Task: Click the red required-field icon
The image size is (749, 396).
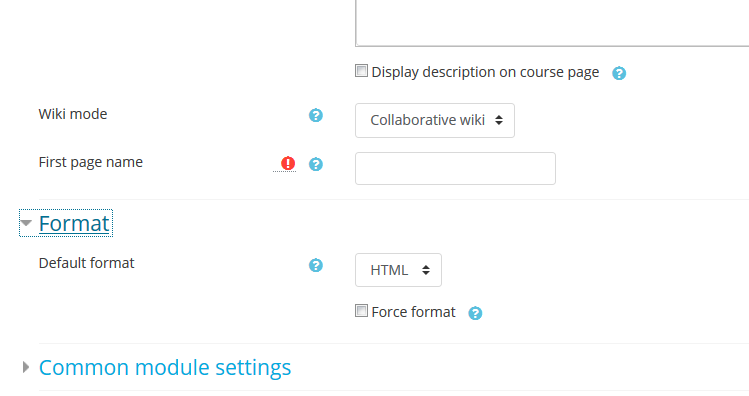Action: coord(288,163)
